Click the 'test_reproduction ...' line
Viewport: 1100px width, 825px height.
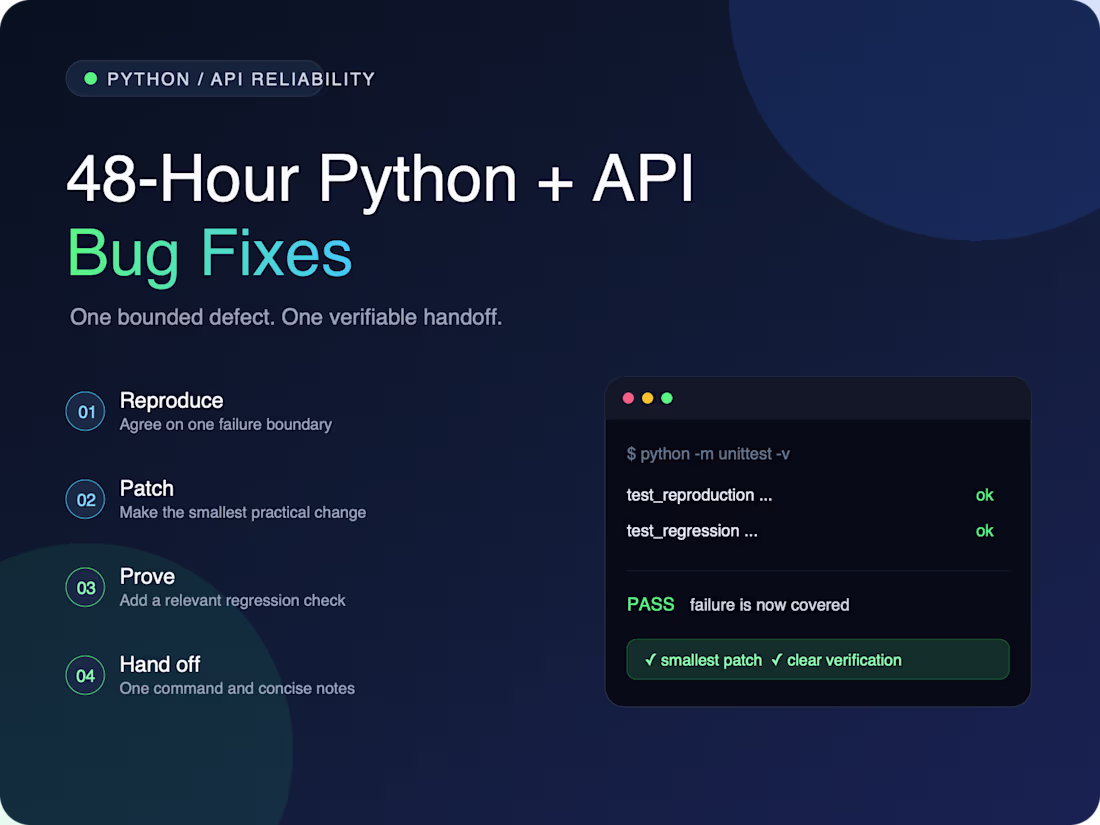[x=699, y=495]
